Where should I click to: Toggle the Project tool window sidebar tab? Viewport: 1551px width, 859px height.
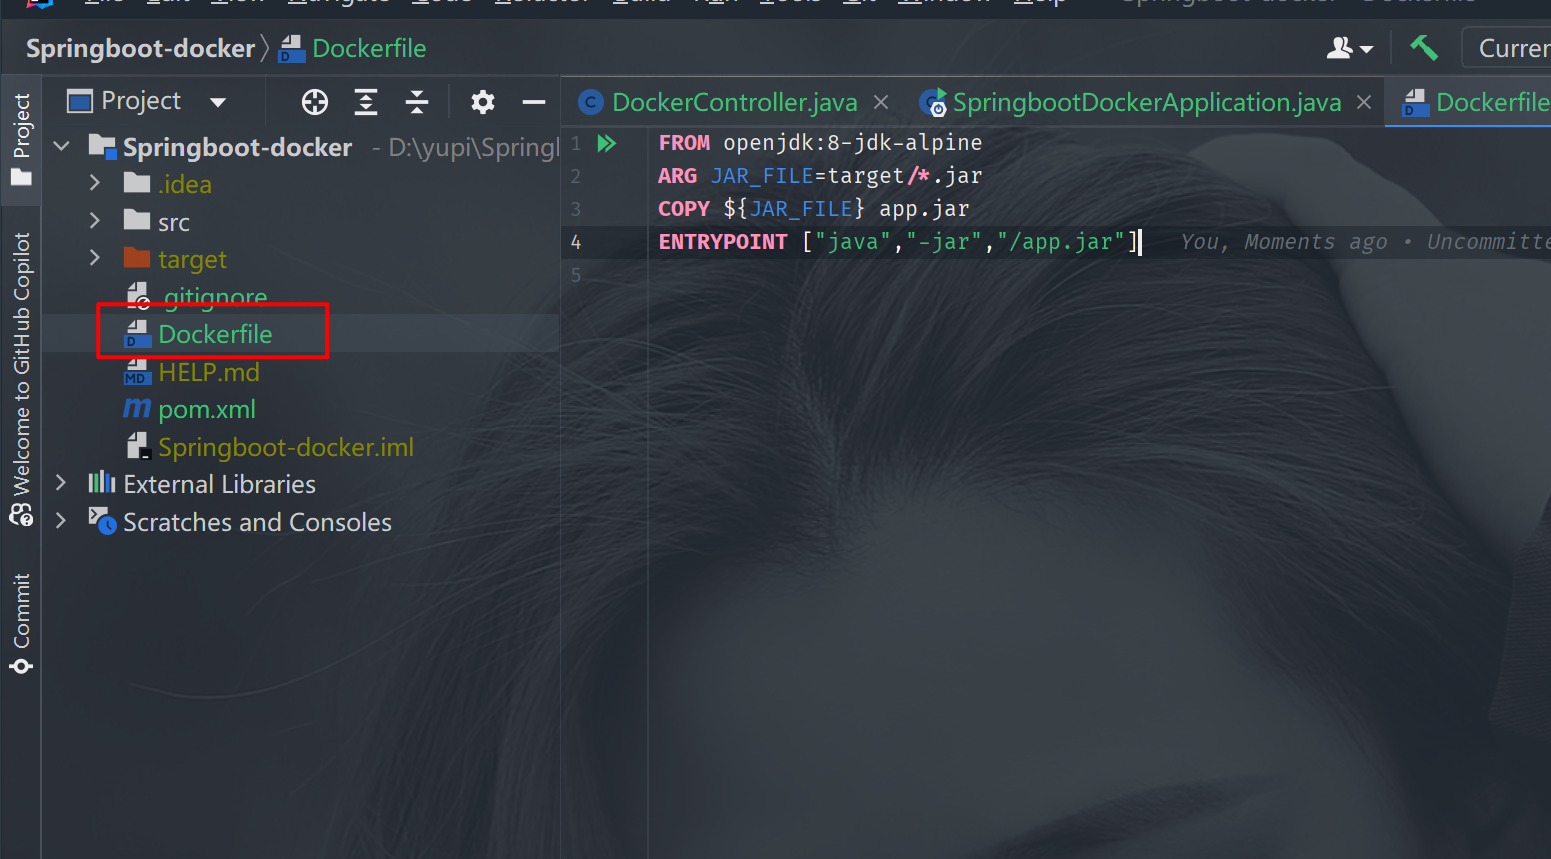tap(21, 138)
